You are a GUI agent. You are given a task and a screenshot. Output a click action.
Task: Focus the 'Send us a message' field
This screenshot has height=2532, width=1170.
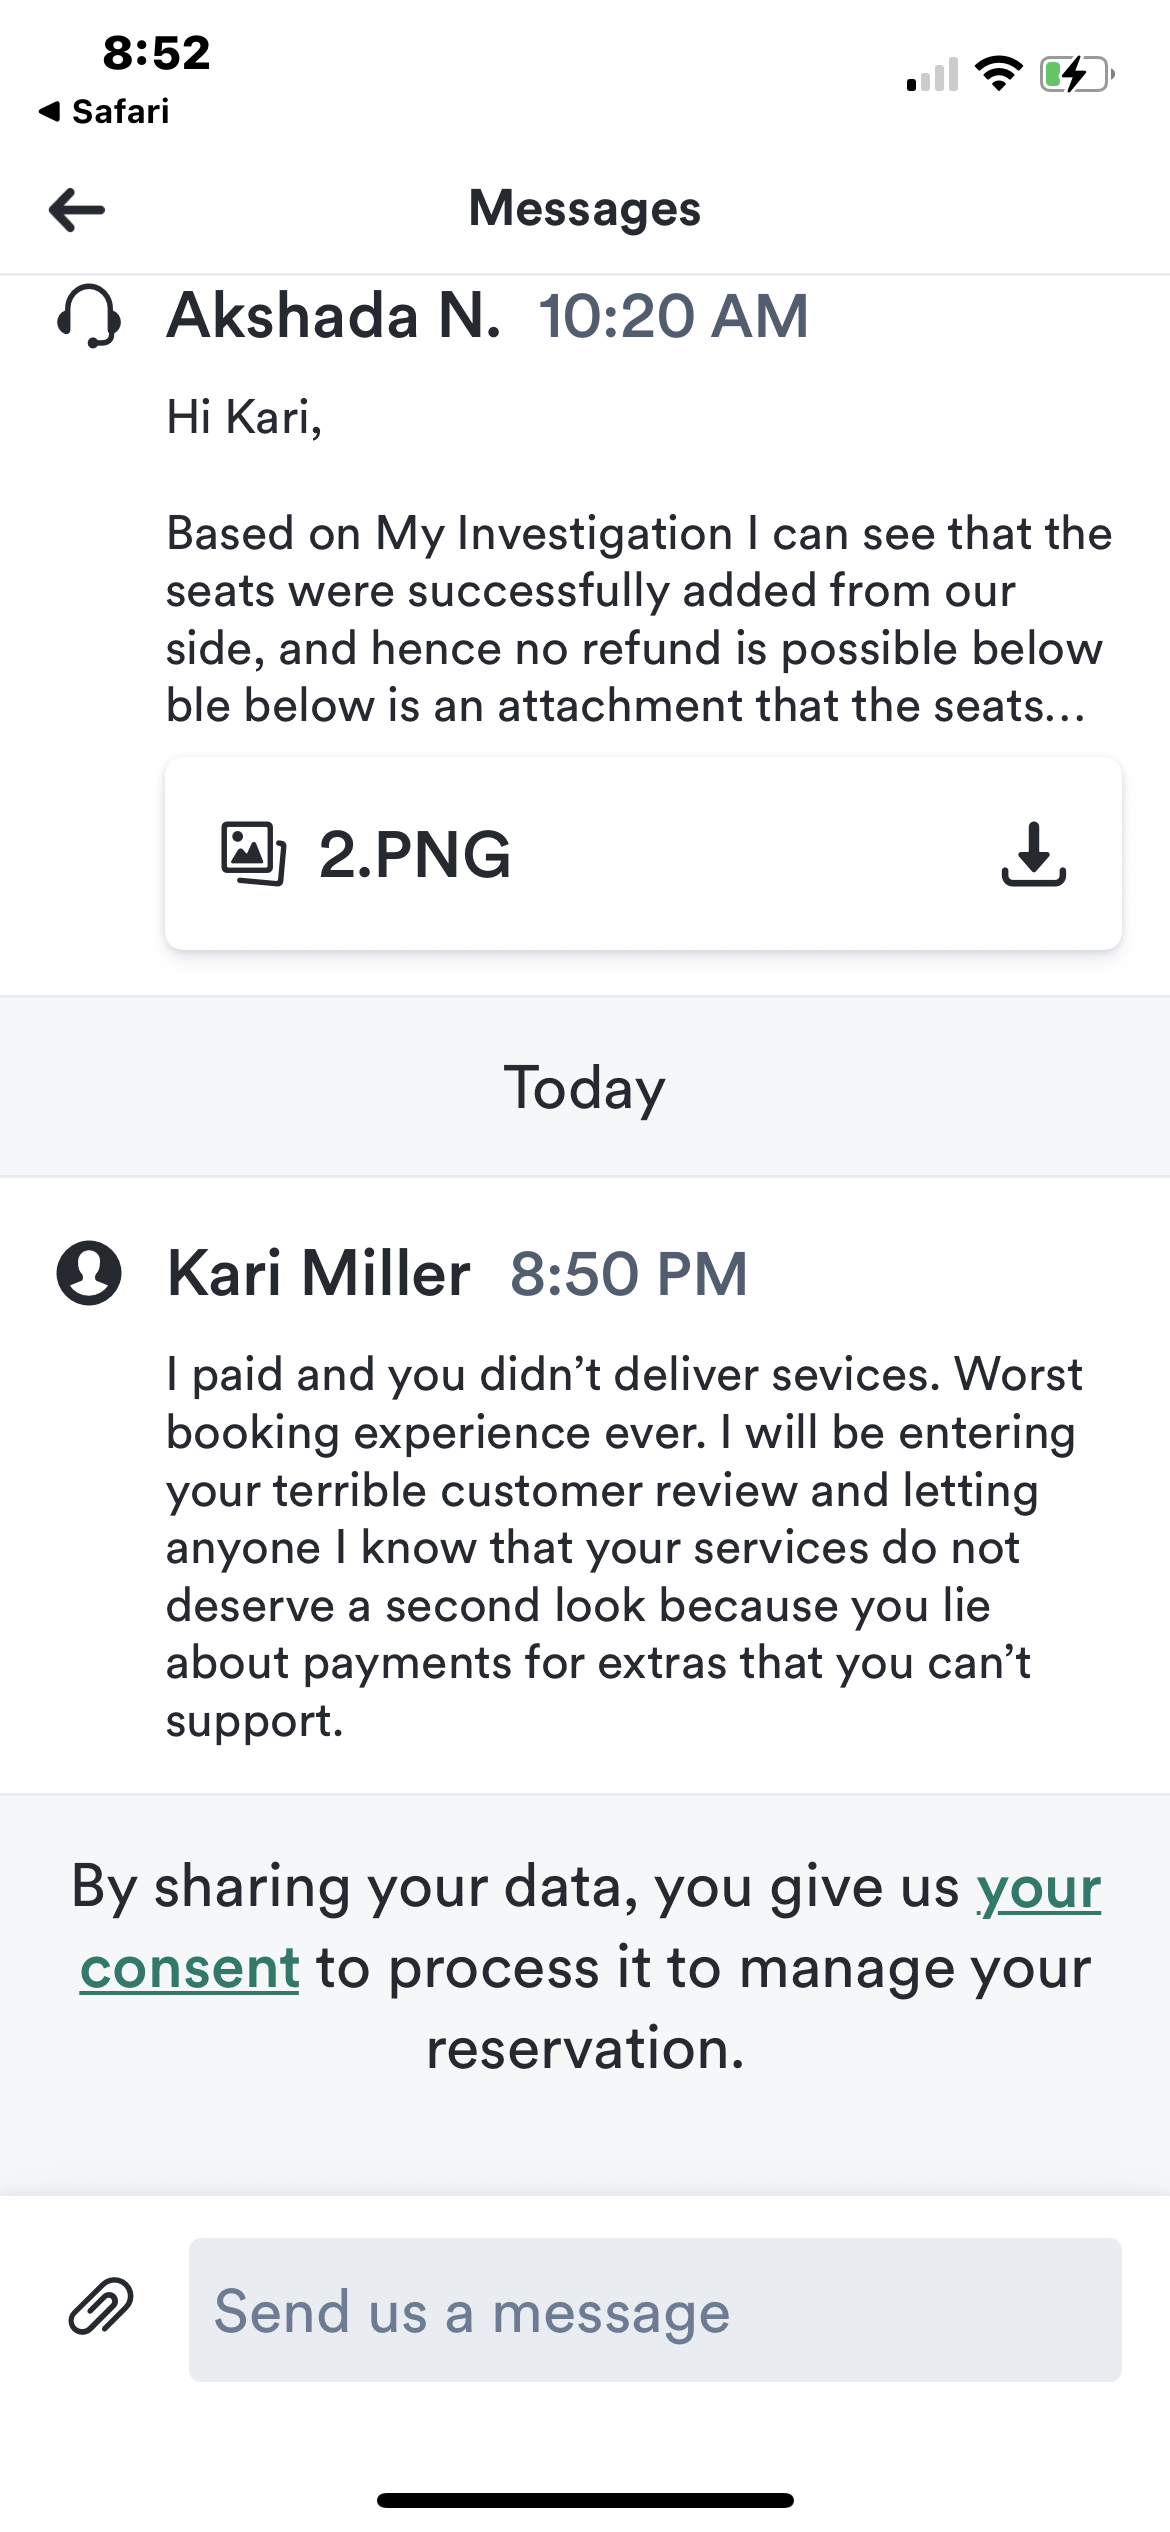655,2310
